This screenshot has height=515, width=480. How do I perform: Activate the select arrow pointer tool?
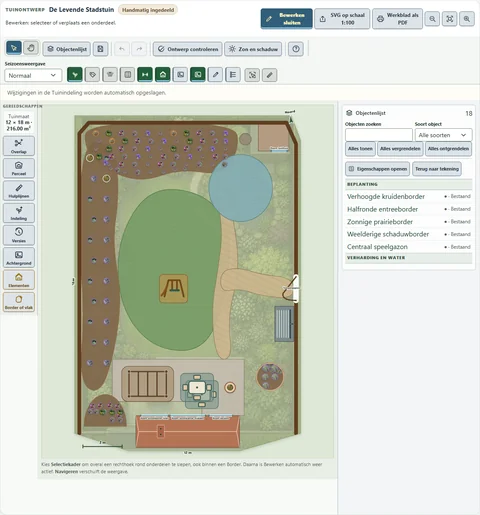tap(14, 48)
